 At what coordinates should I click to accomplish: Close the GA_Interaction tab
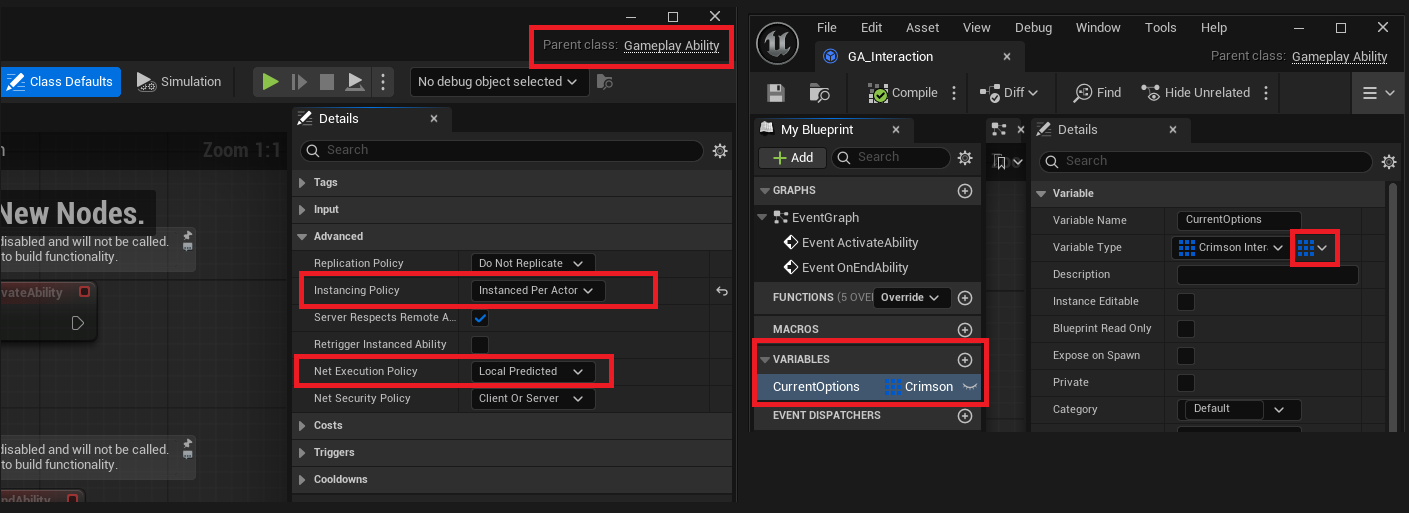pyautogui.click(x=1007, y=57)
